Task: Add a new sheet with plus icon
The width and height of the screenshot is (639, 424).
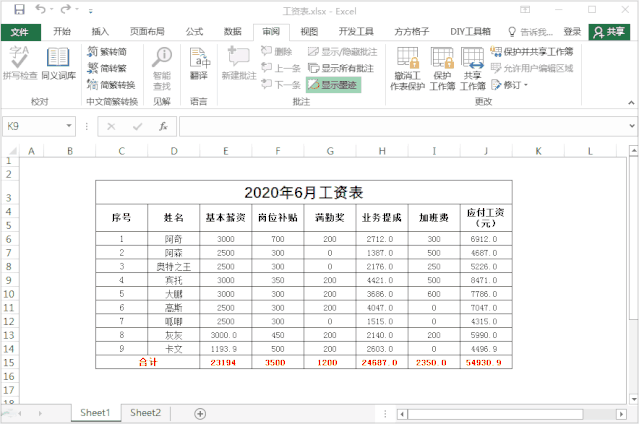Action: click(200, 414)
